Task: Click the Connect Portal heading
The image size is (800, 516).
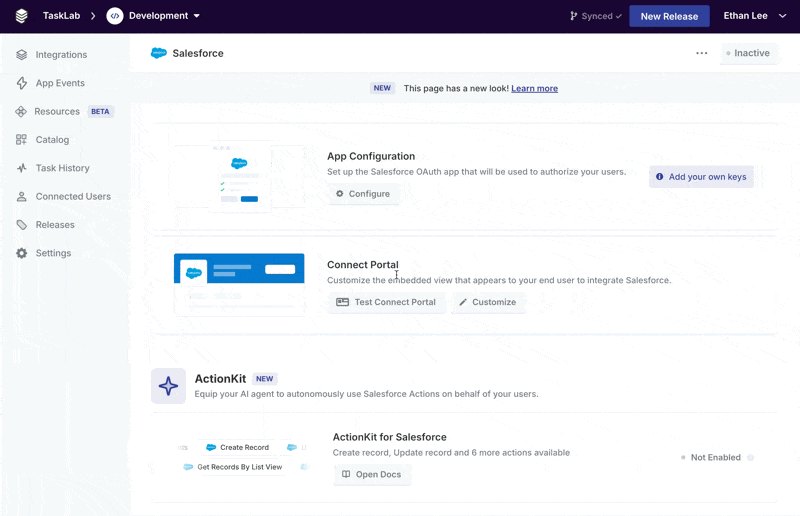Action: [363, 264]
